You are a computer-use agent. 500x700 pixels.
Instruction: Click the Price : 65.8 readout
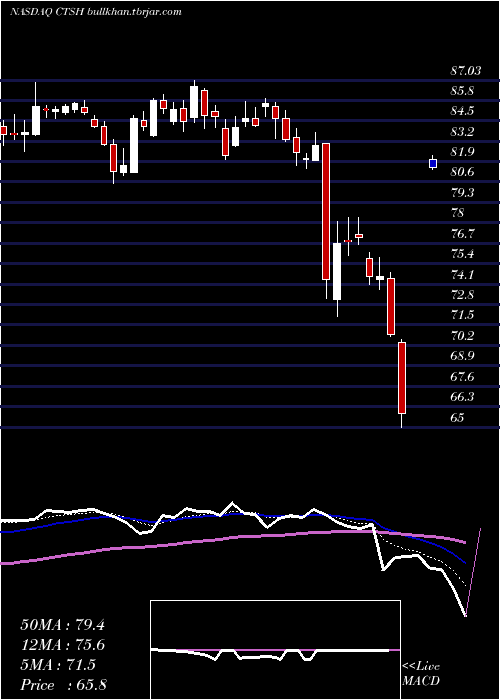pos(63,685)
